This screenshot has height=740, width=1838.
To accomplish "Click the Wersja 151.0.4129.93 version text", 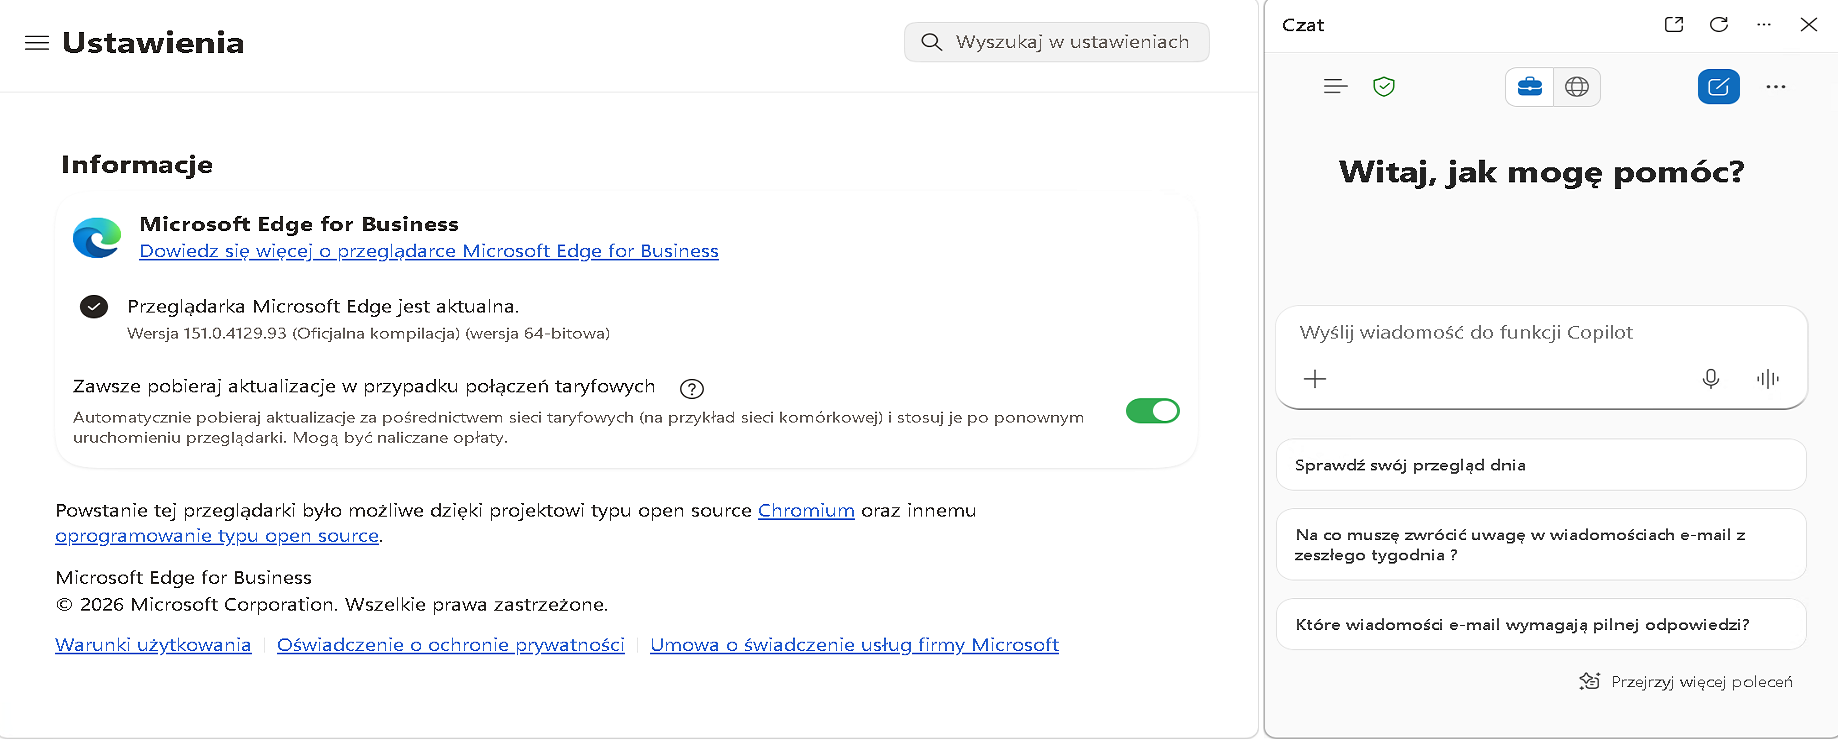I will coord(368,334).
